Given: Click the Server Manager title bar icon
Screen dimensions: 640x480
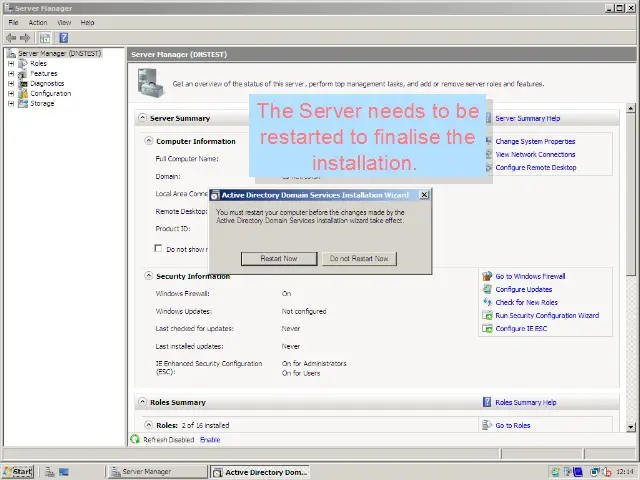Looking at the screenshot, I should 8,8.
